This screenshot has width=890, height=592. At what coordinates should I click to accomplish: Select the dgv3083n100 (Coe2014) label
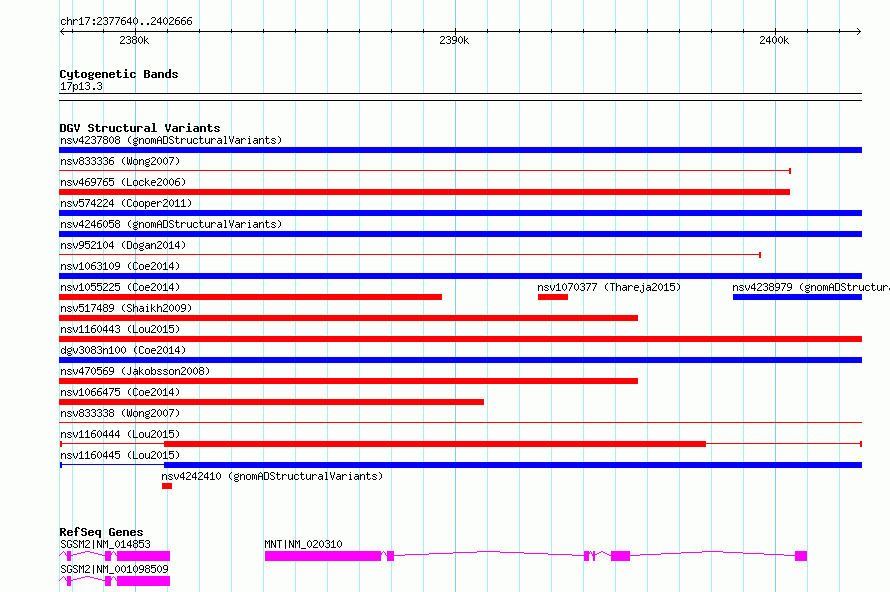(123, 350)
